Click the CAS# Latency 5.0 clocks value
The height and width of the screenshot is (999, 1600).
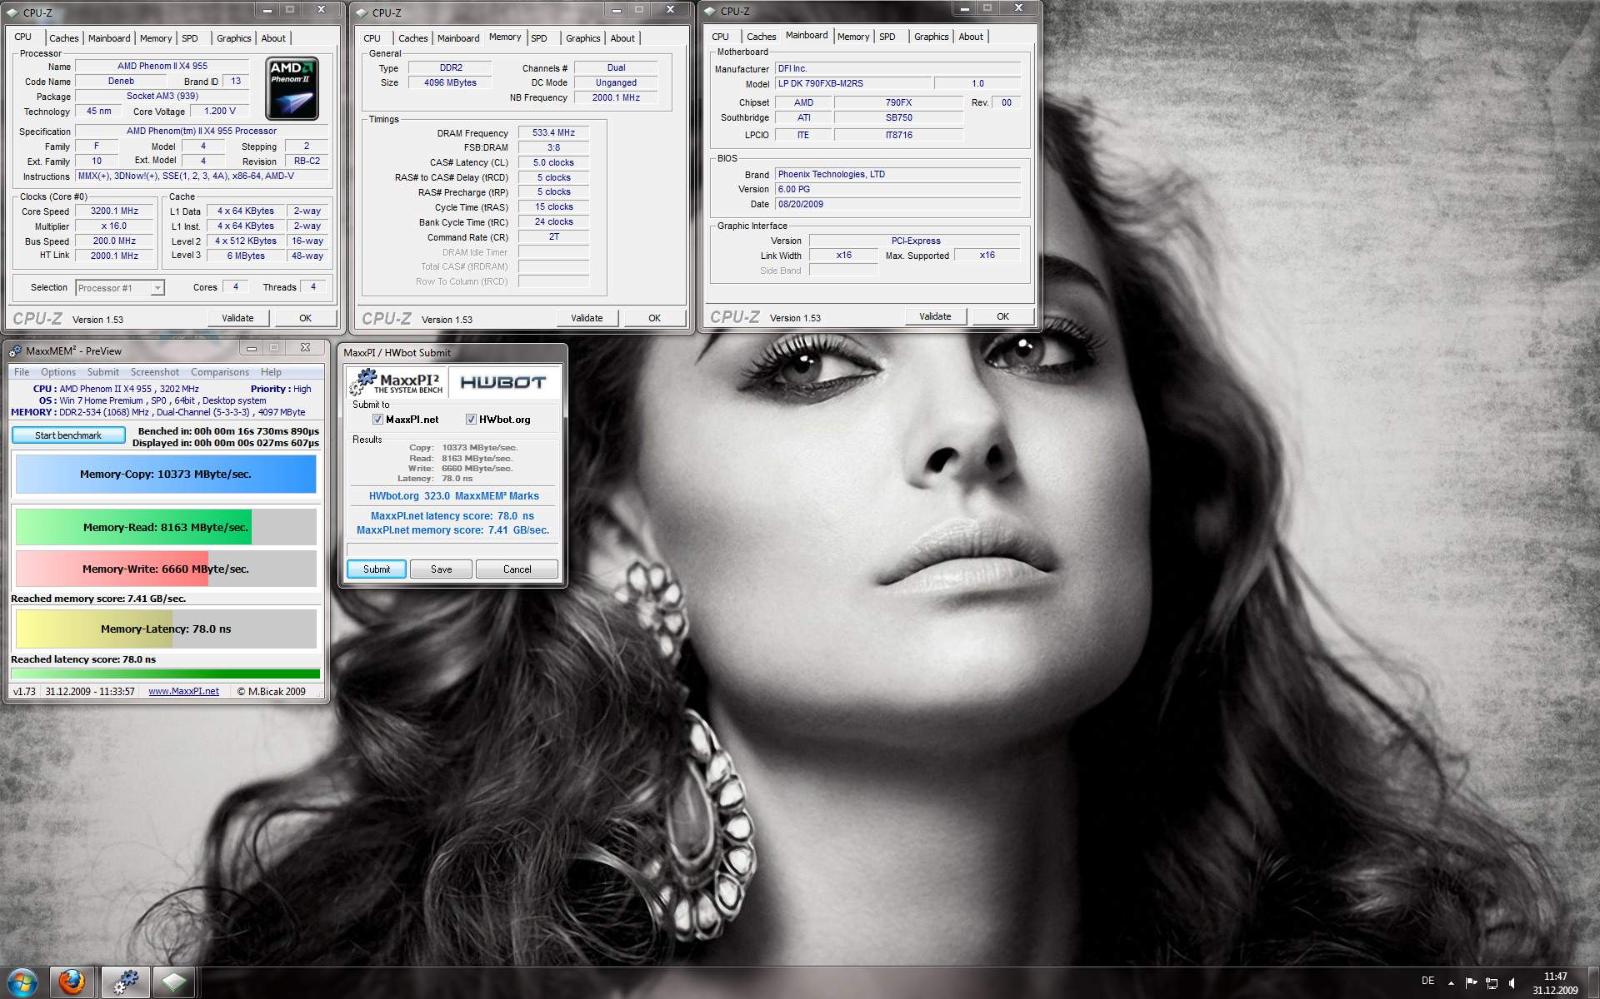pyautogui.click(x=553, y=162)
